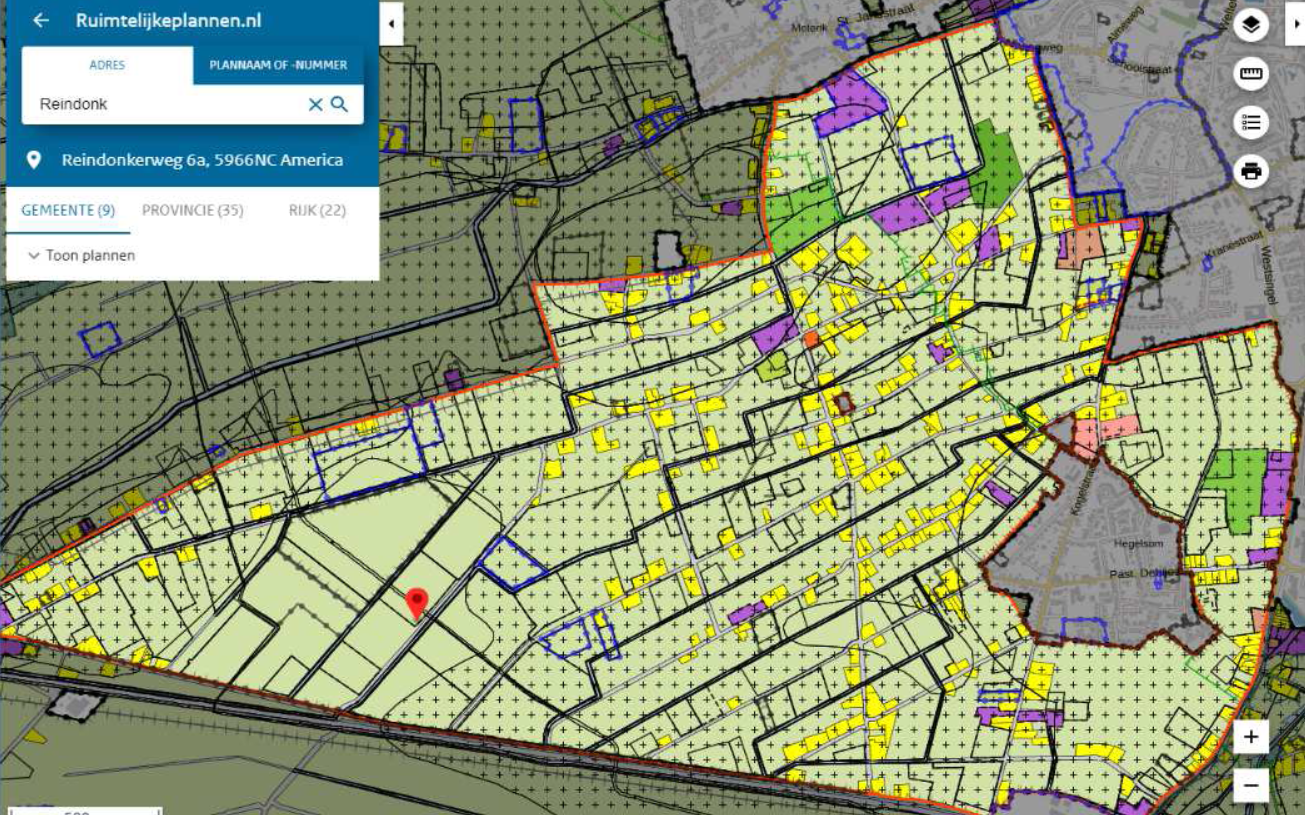Open the map layers button
The image size is (1305, 815).
pyautogui.click(x=1251, y=25)
